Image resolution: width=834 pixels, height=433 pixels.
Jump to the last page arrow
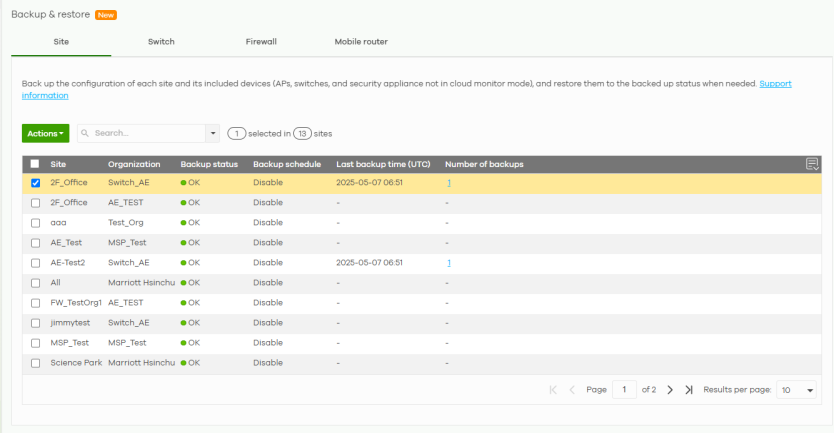point(689,390)
